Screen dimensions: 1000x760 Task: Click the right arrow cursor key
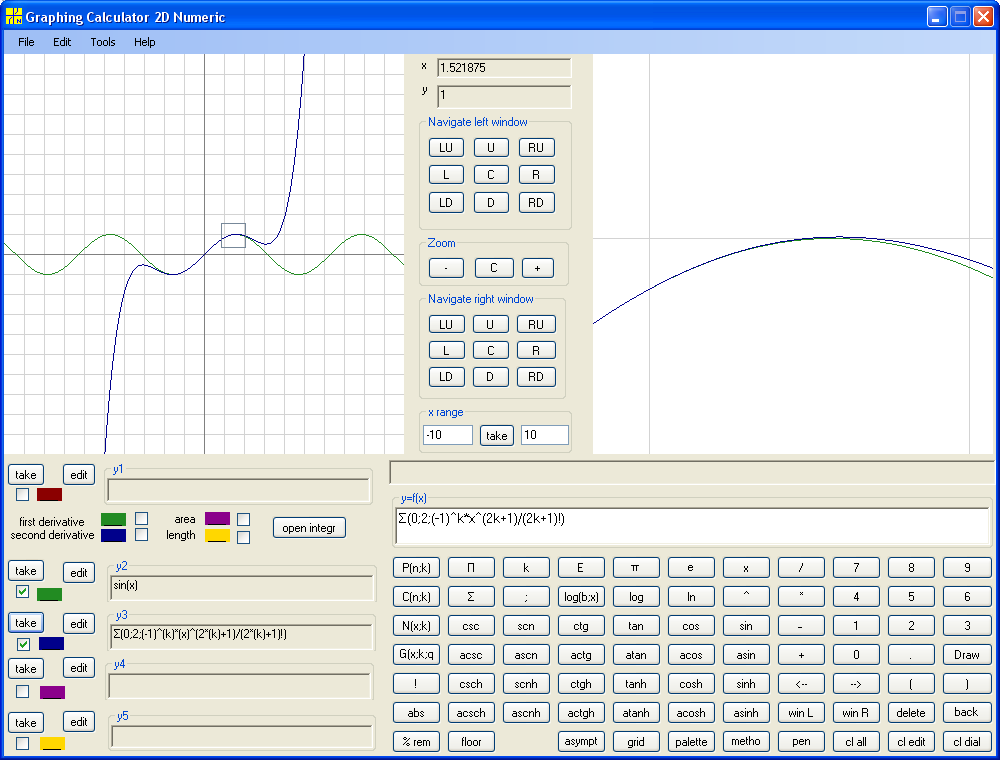point(856,684)
